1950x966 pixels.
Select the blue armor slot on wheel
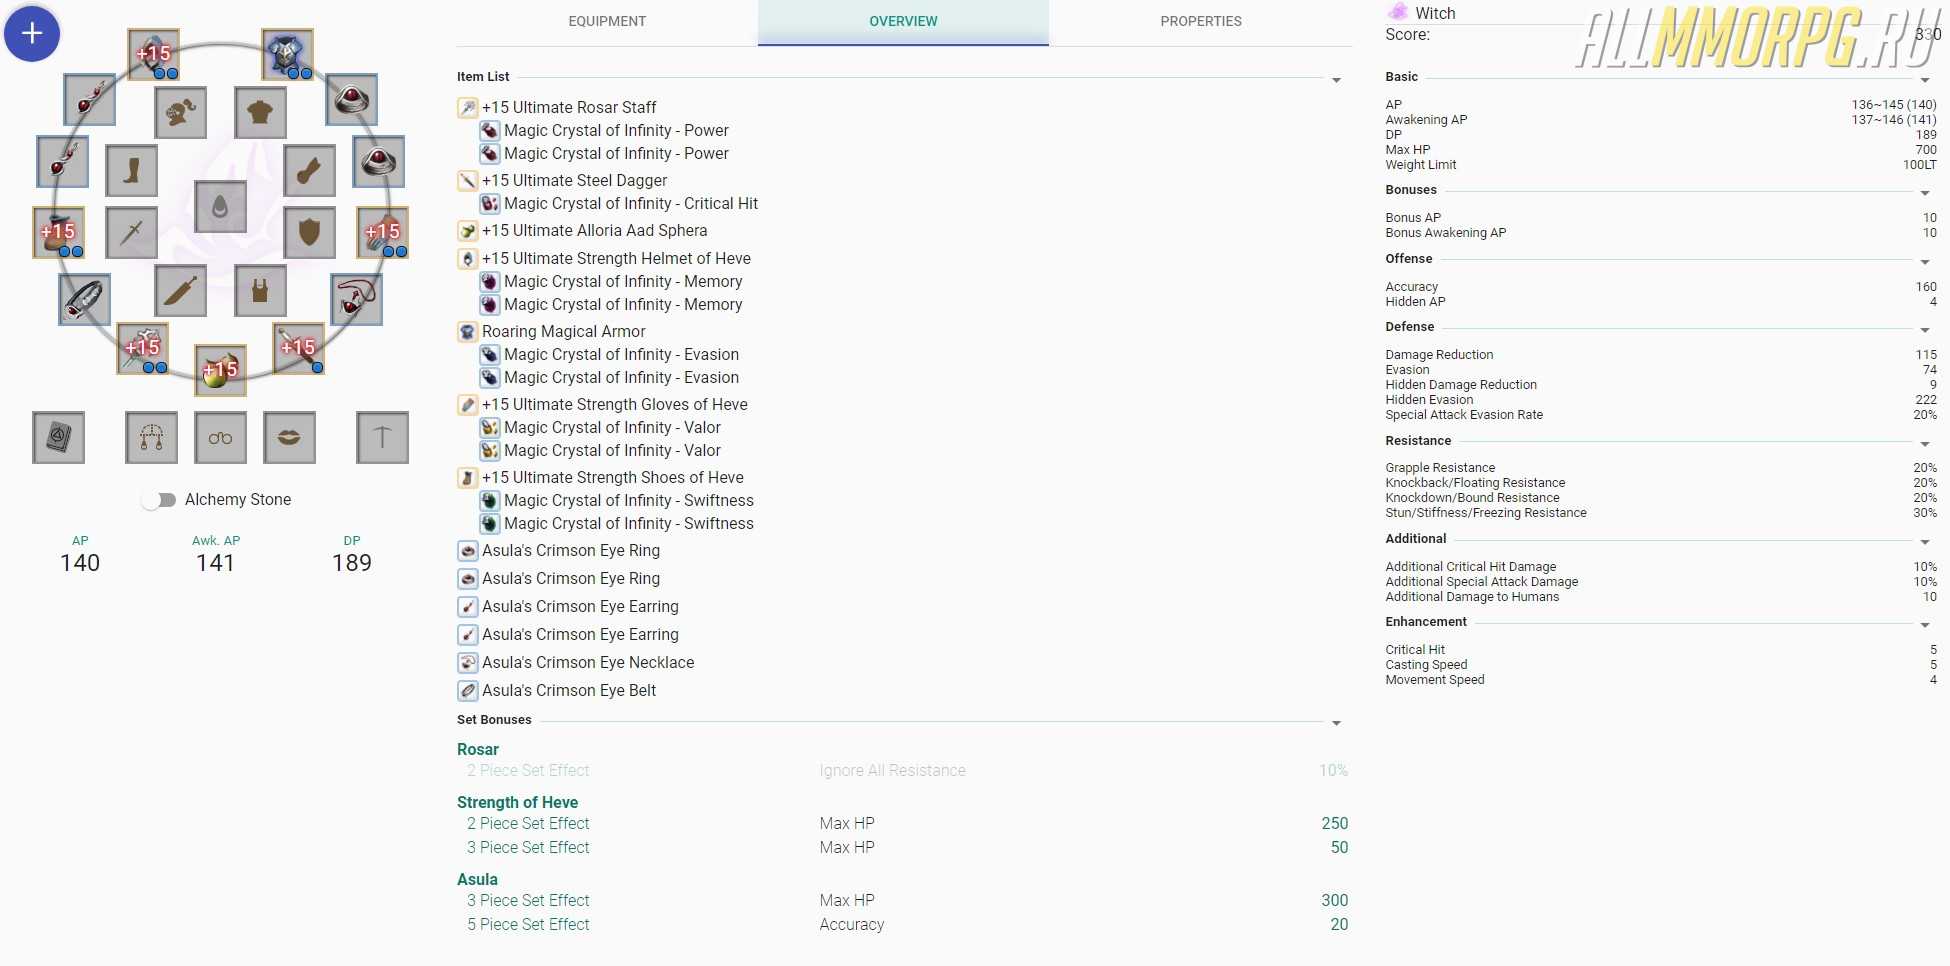288,54
